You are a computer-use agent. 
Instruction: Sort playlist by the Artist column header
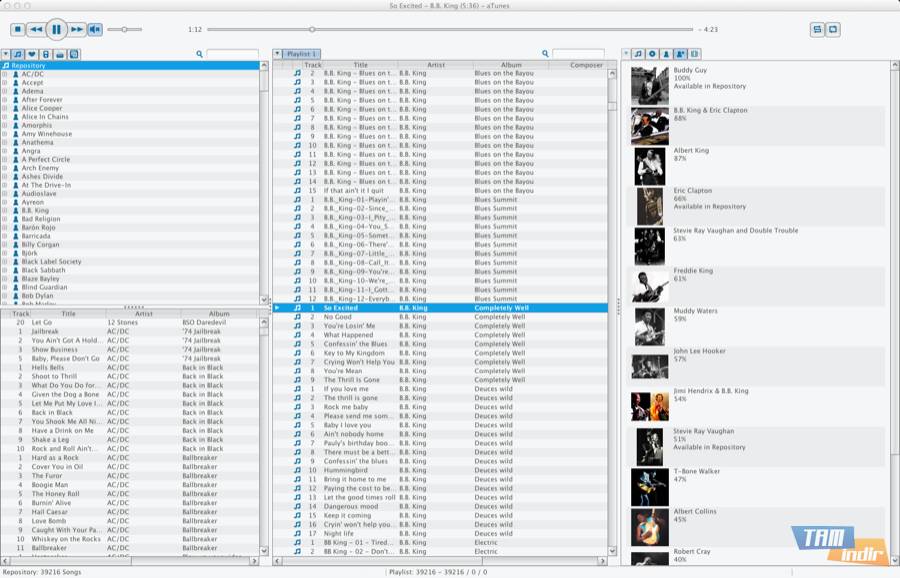435,65
